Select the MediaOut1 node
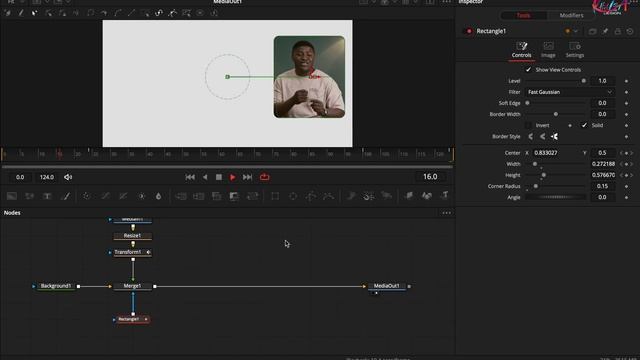 point(387,286)
